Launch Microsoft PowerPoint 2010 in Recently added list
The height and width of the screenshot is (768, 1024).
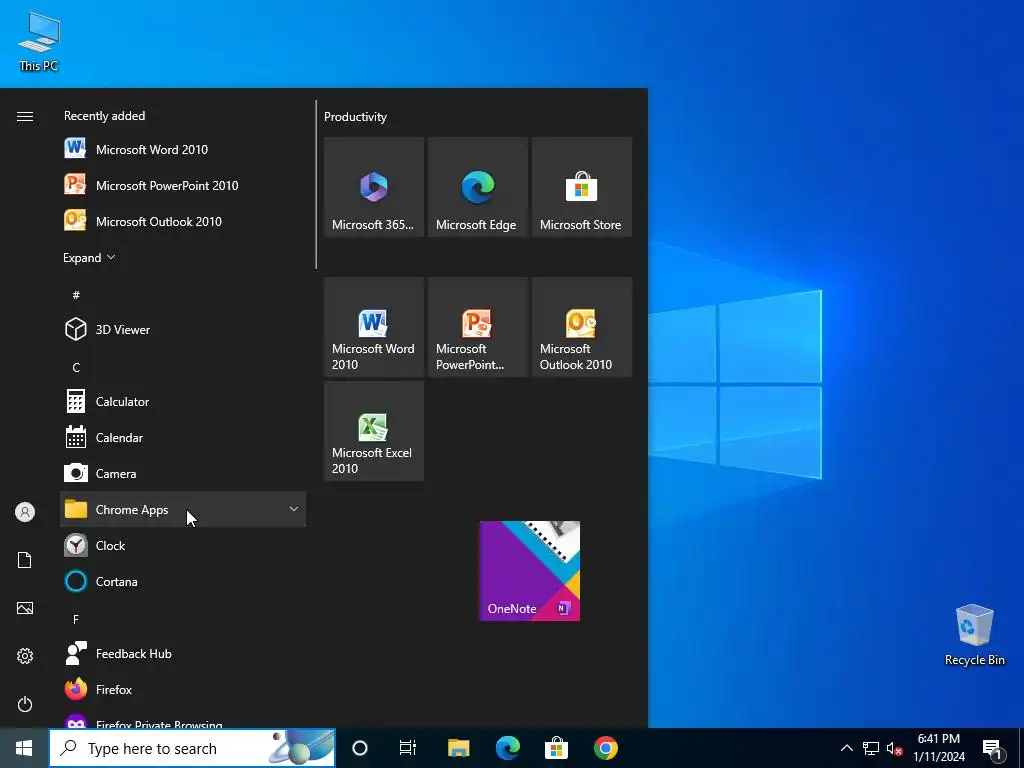pos(183,185)
